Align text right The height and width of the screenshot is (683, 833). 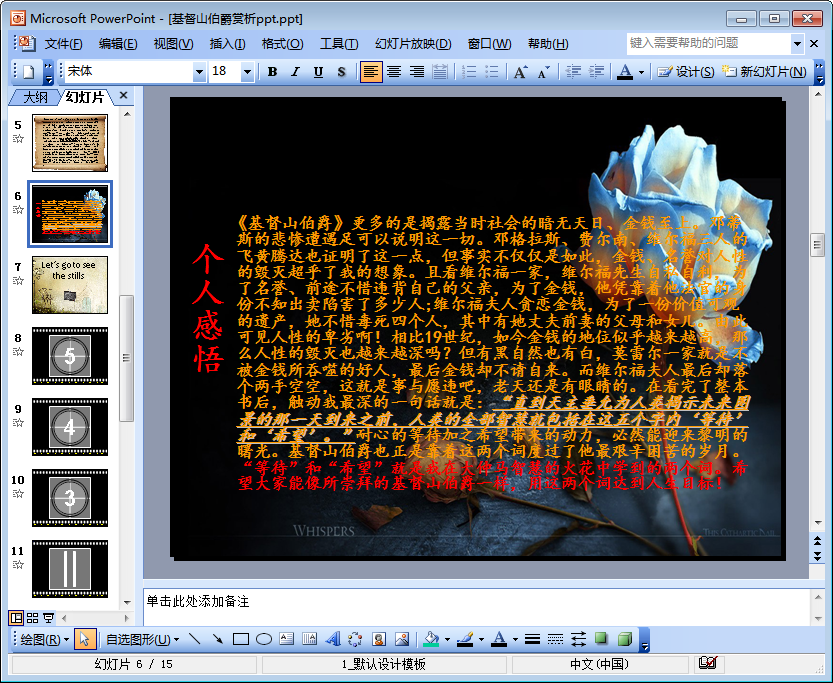417,72
